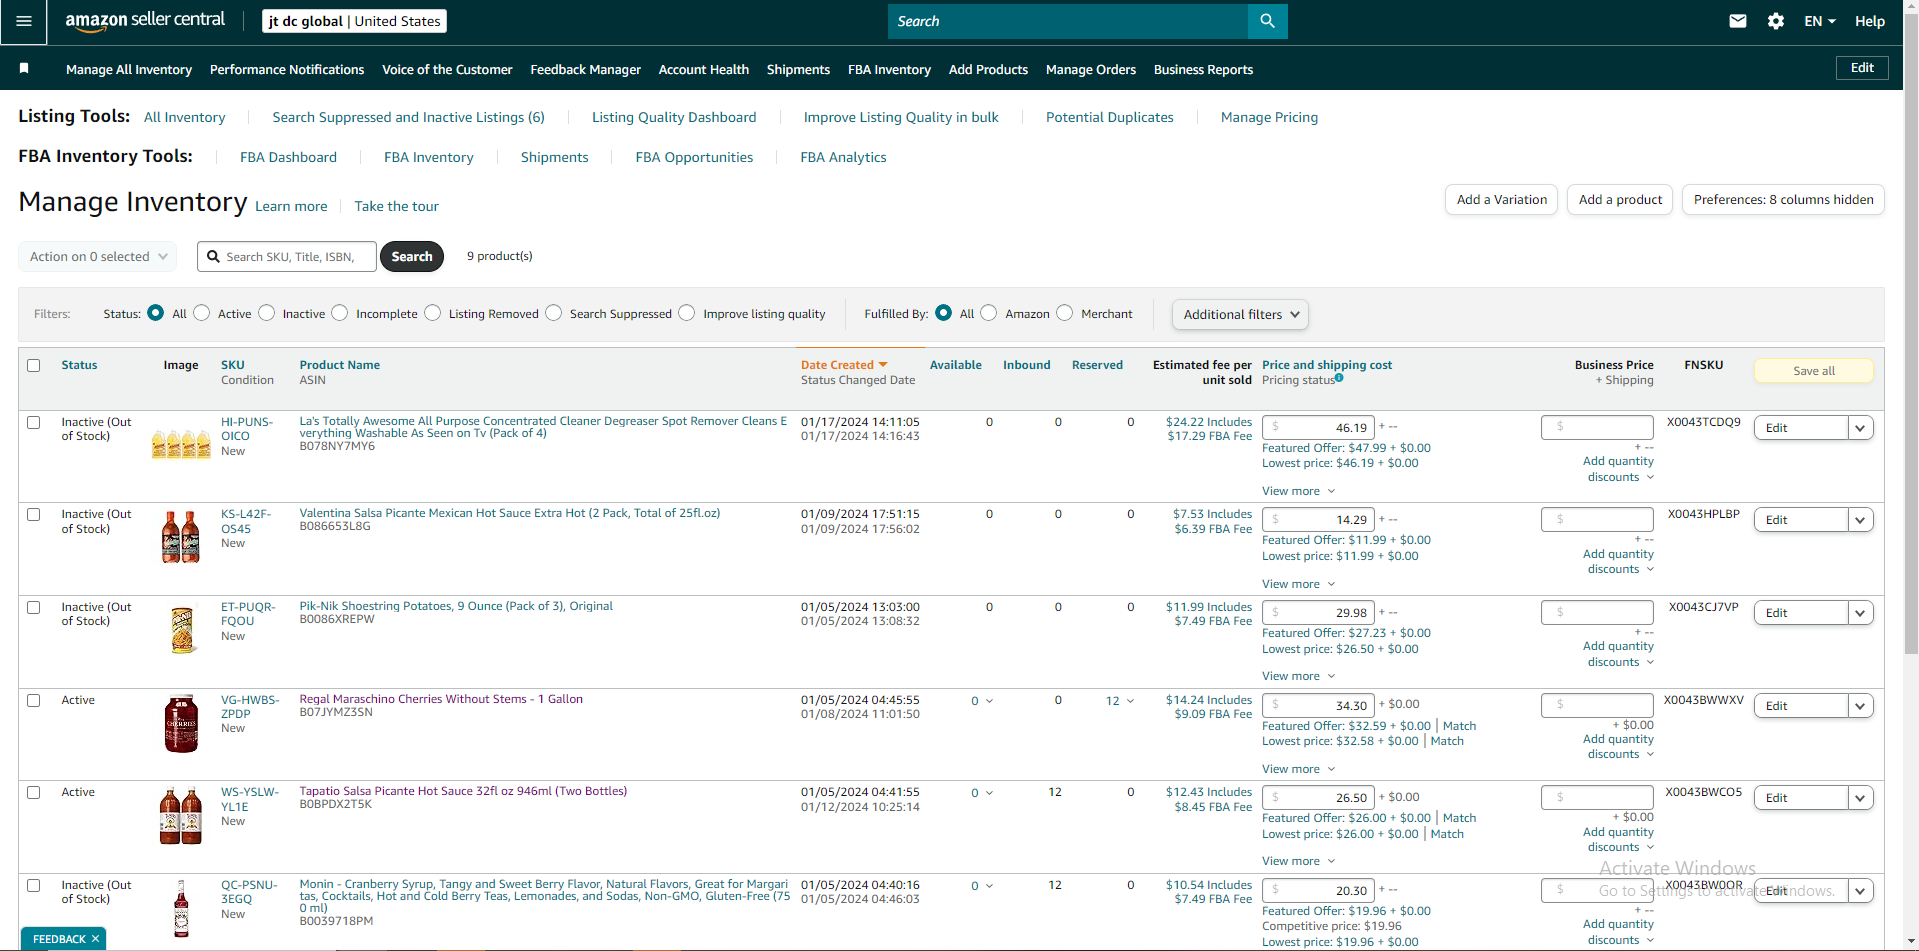This screenshot has width=1919, height=951.
Task: Sort by Date Created column
Action: click(x=844, y=365)
